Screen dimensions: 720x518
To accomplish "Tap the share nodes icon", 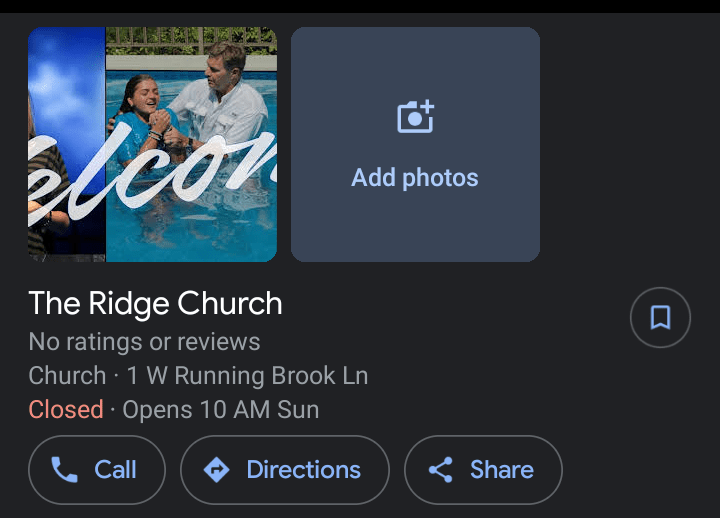I will (441, 470).
